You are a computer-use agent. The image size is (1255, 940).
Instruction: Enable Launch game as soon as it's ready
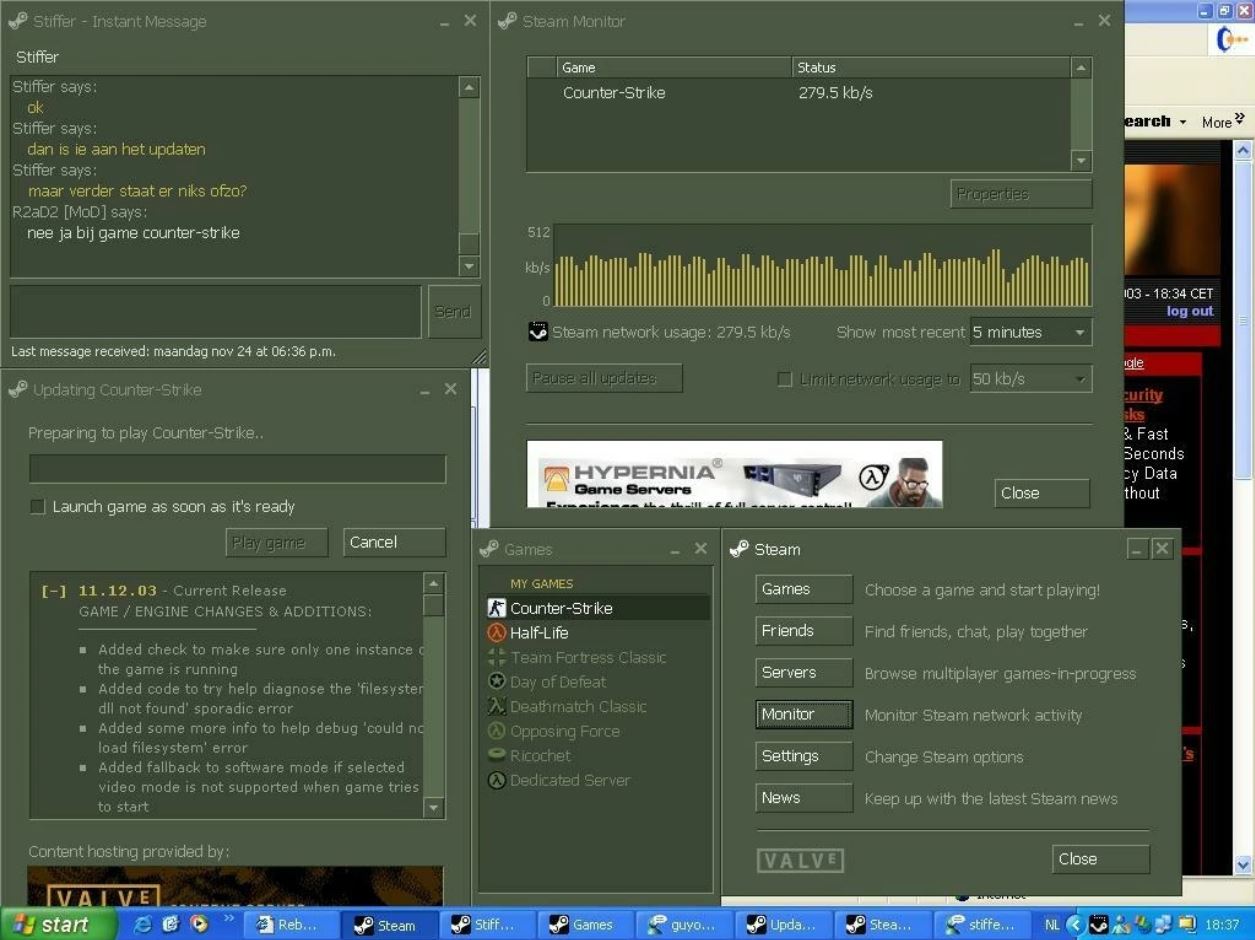[38, 507]
